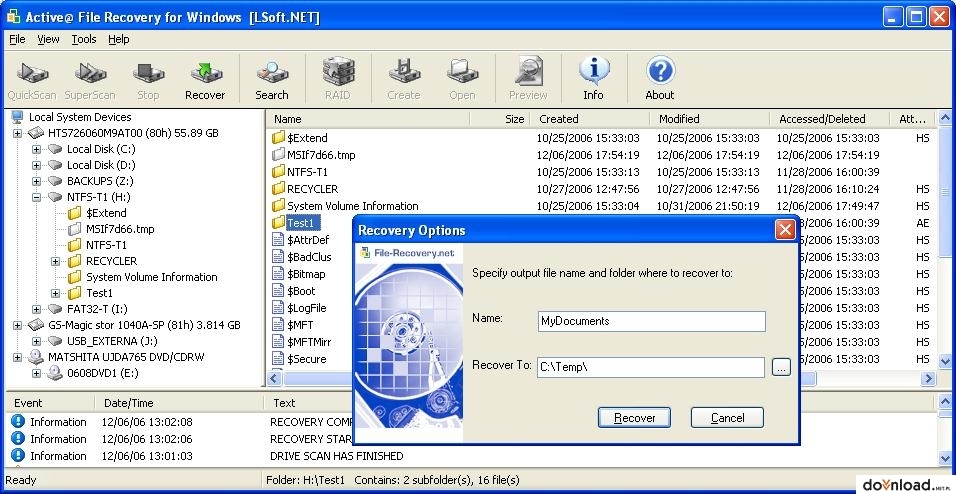Select MSIf7d66.tmp in the tree

pyautogui.click(x=120, y=229)
